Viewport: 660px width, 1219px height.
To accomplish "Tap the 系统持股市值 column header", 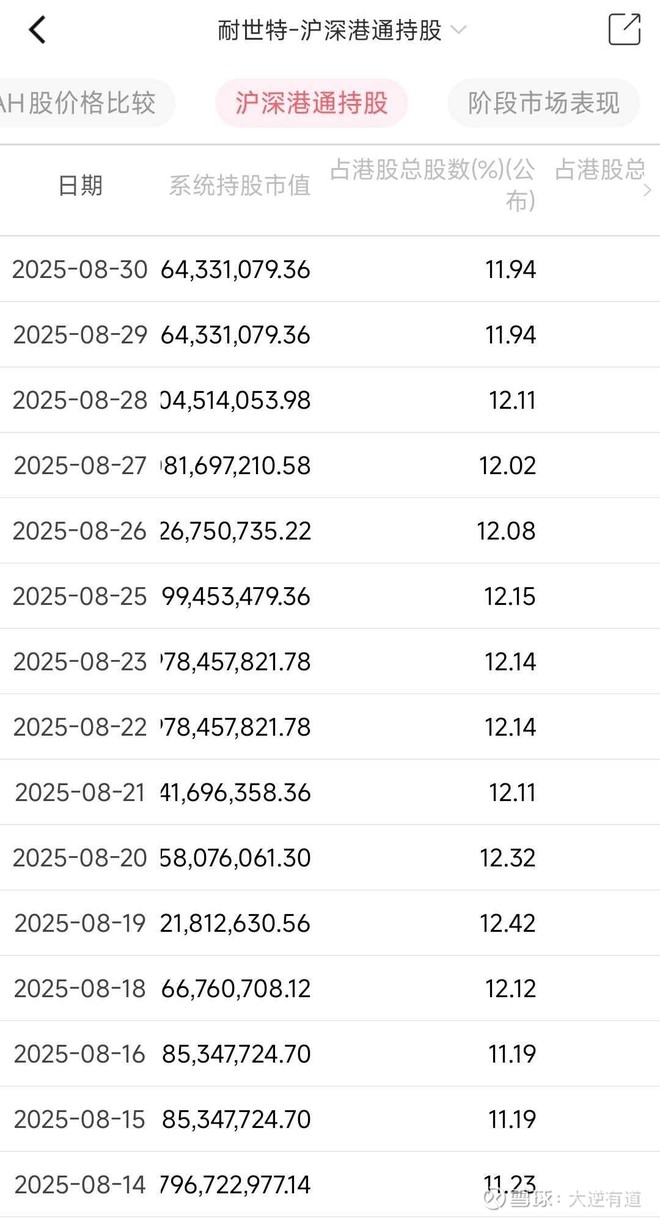I will 239,186.
